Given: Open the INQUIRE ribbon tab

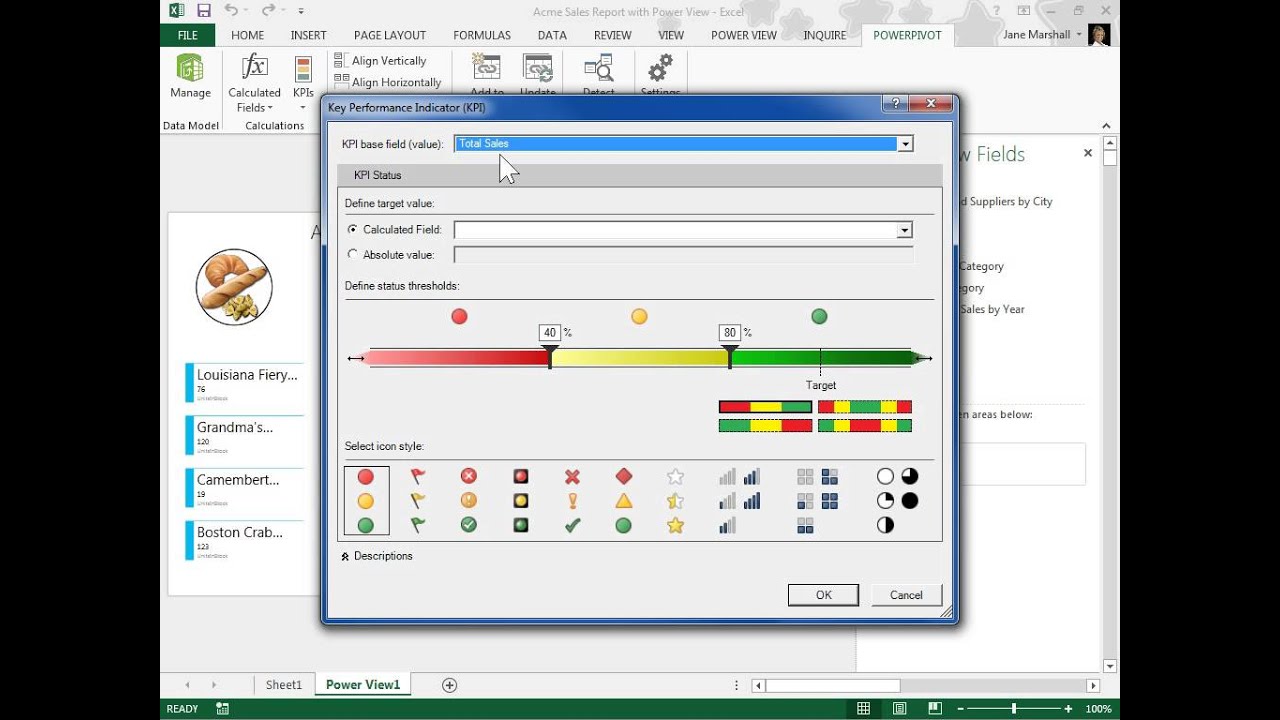Looking at the screenshot, I should 825,35.
